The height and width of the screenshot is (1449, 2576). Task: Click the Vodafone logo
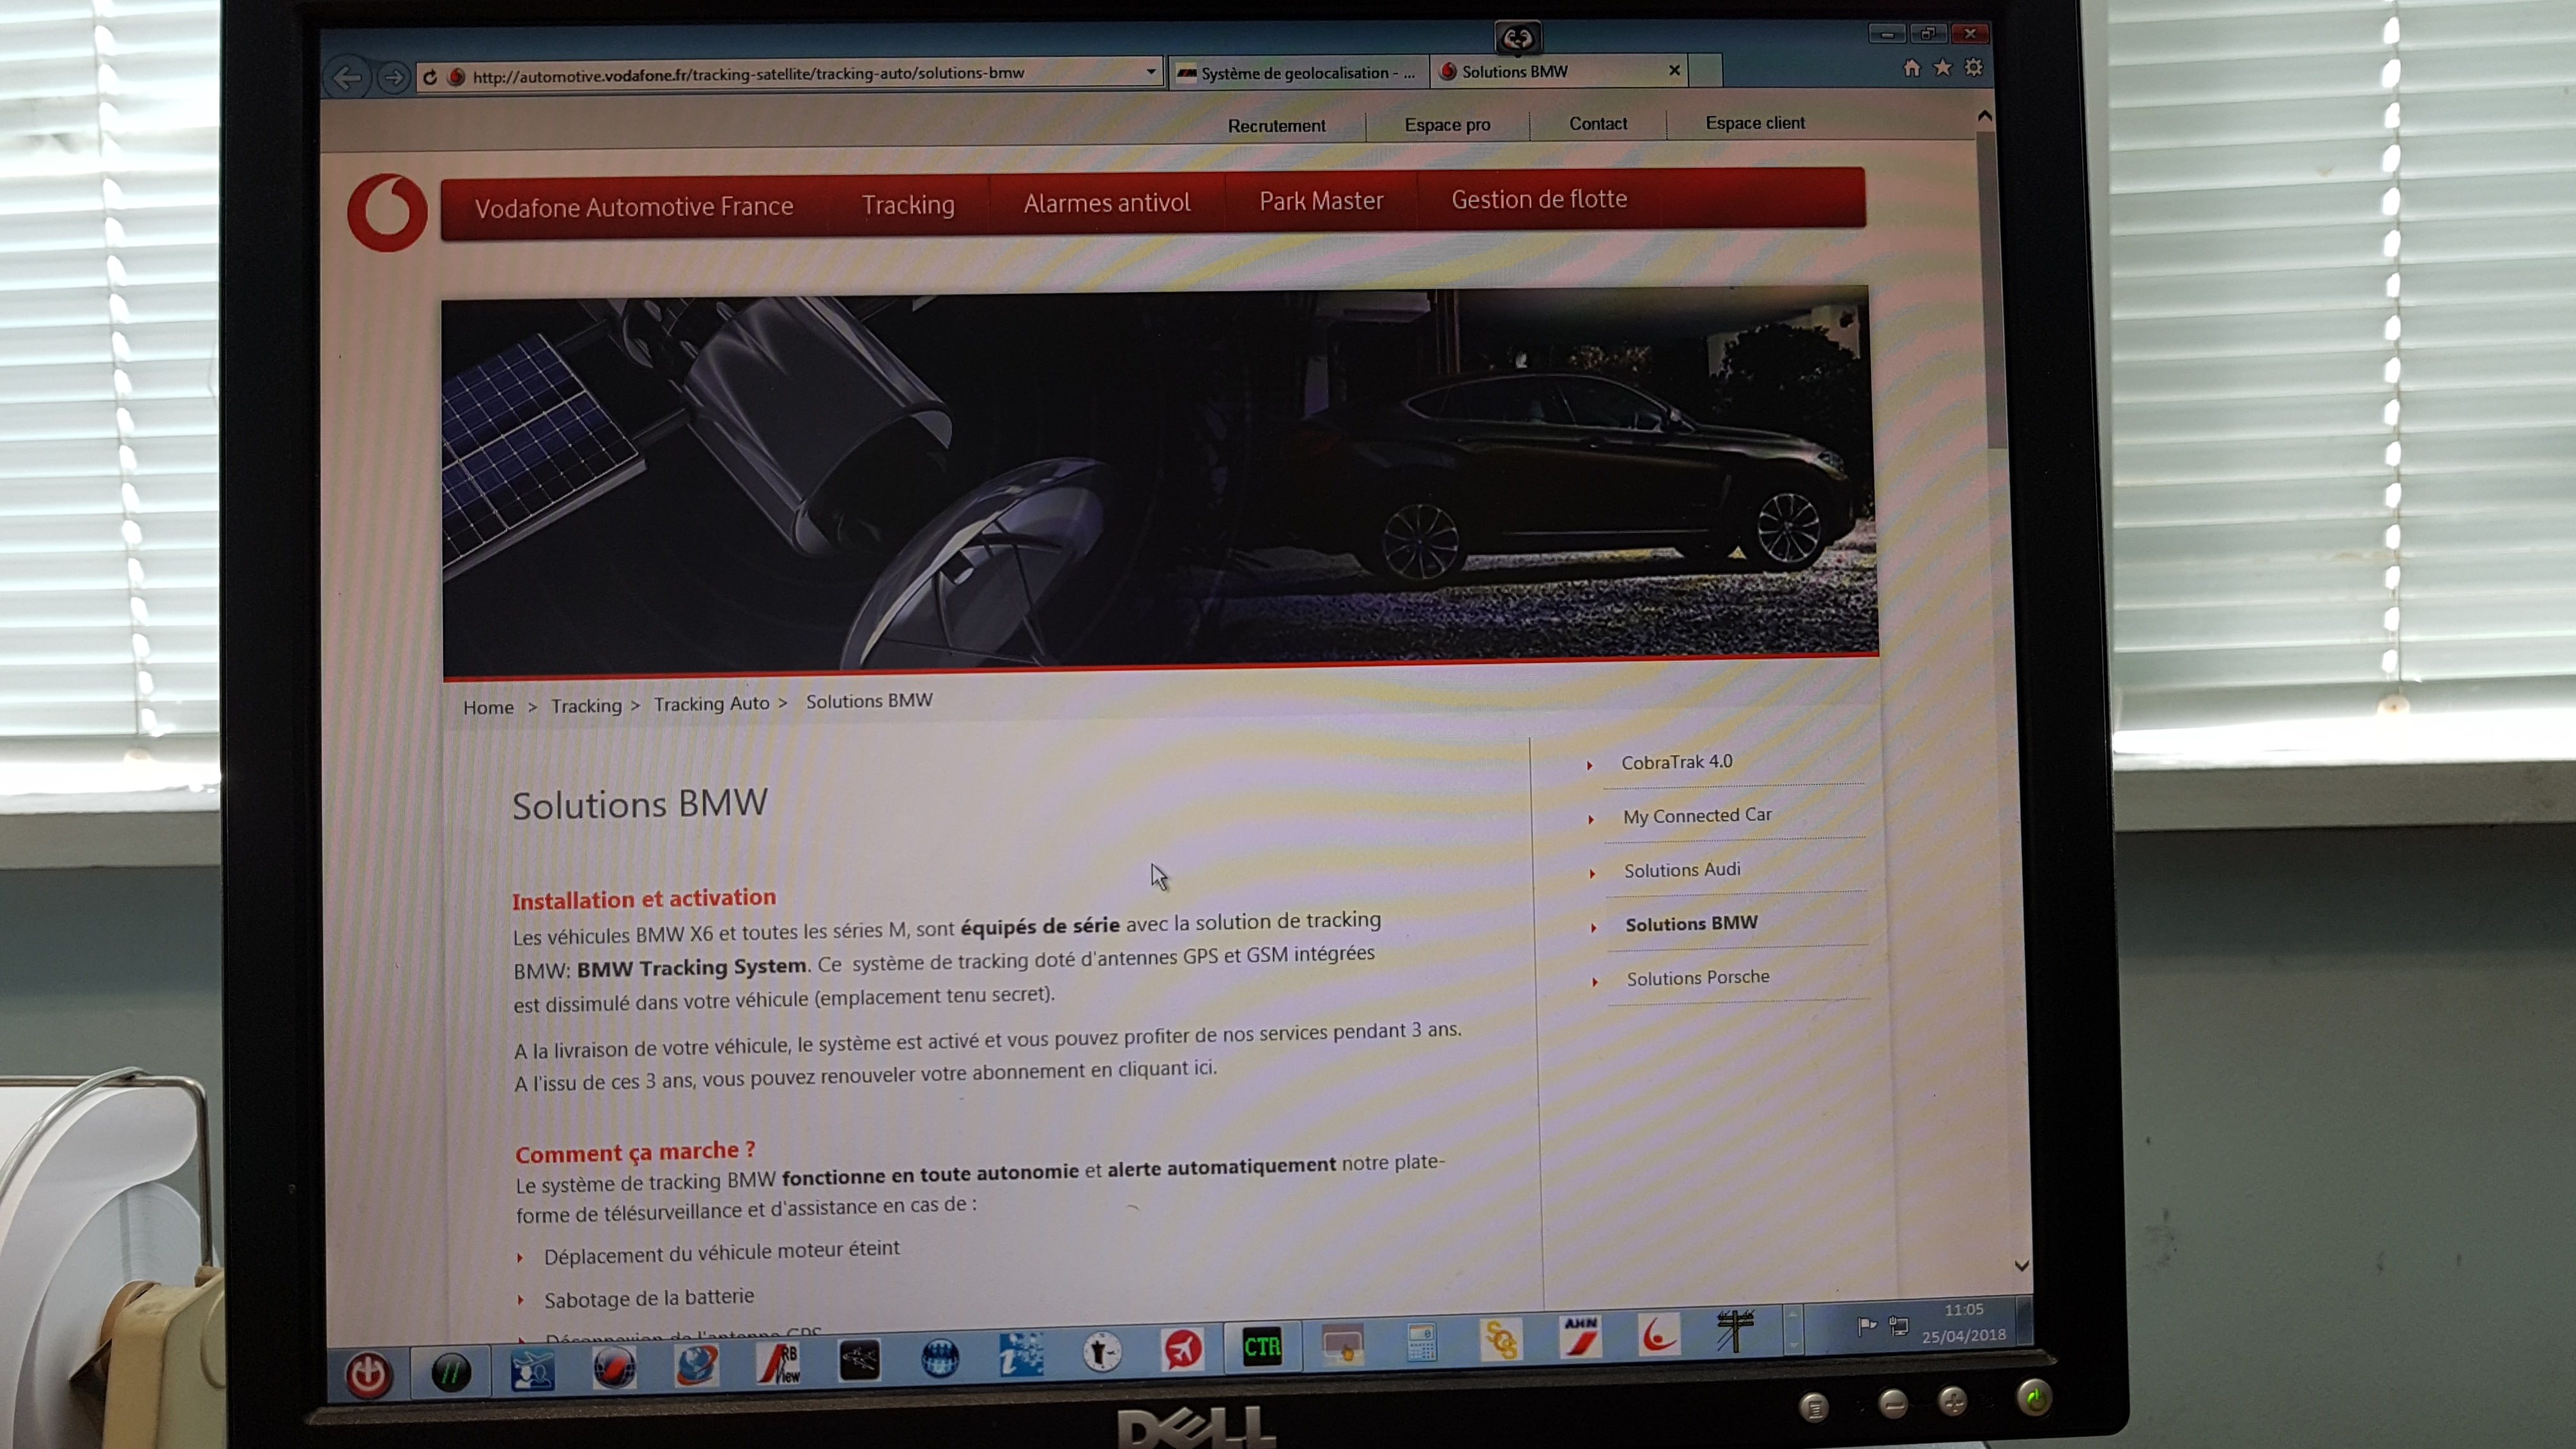387,212
